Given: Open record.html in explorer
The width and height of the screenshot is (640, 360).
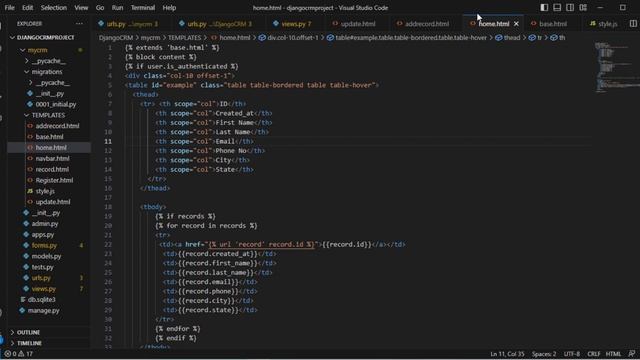Looking at the screenshot, I should pos(52,169).
